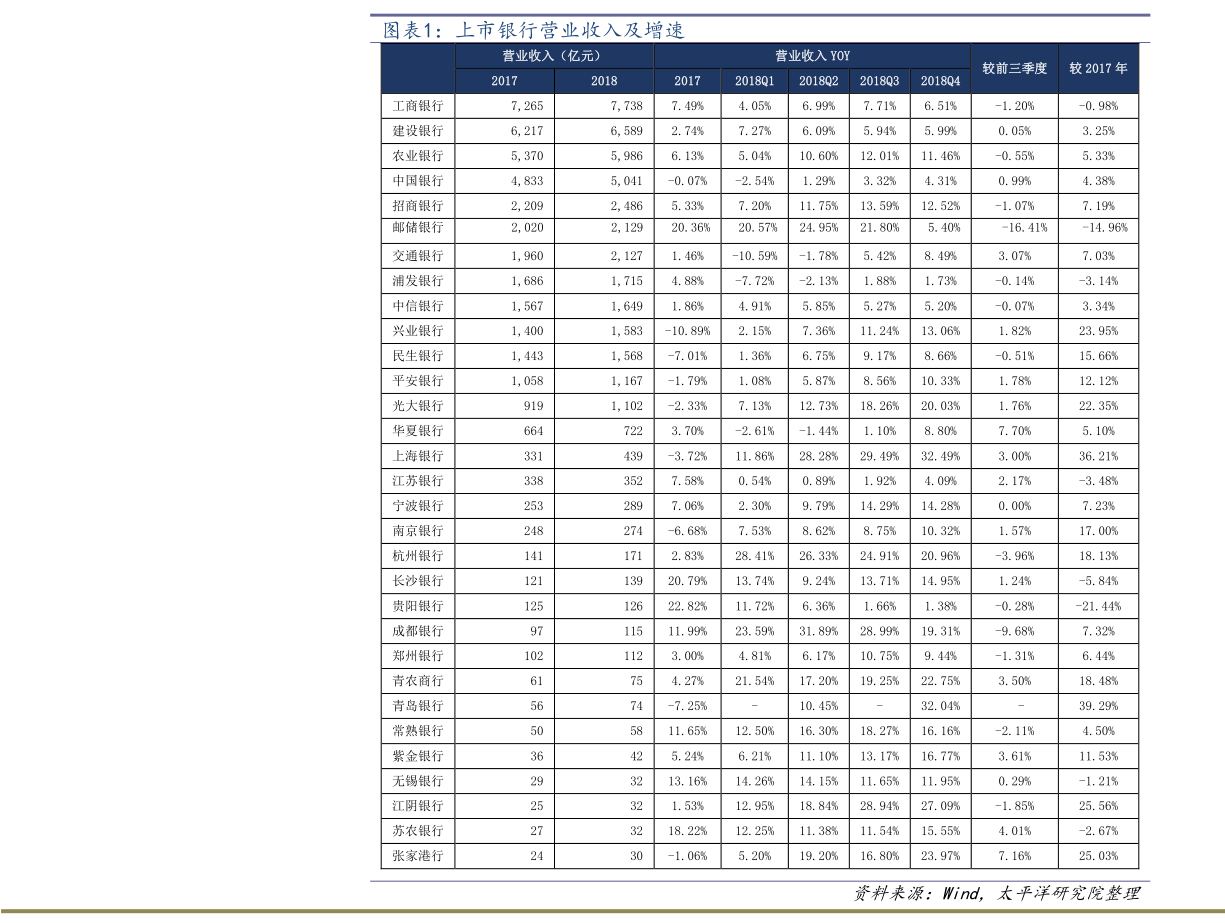The width and height of the screenshot is (1225, 923).
Task: Click the 苏农银行 row label
Action: click(418, 831)
